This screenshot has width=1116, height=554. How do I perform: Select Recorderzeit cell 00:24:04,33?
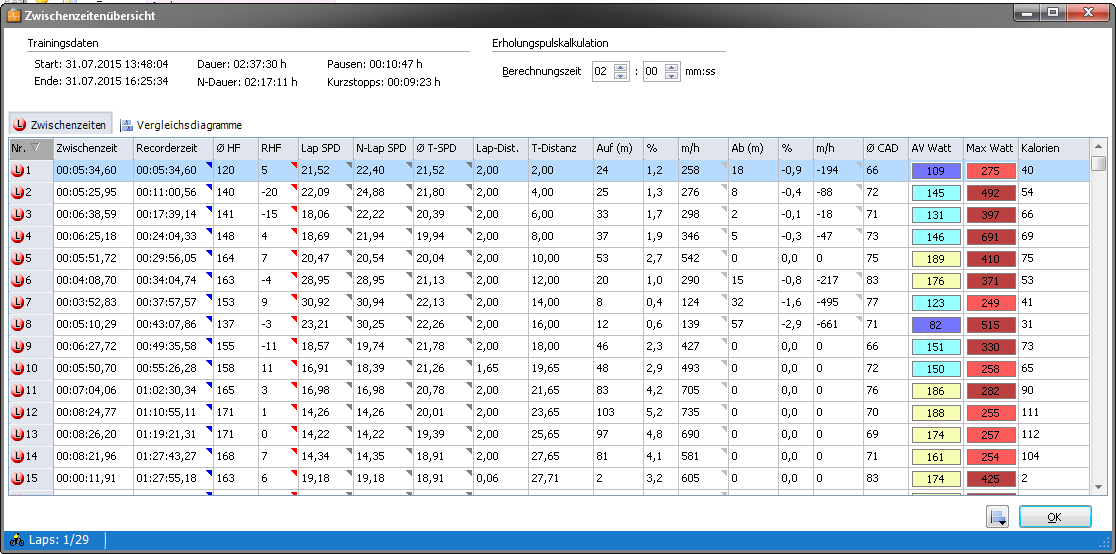(x=173, y=237)
